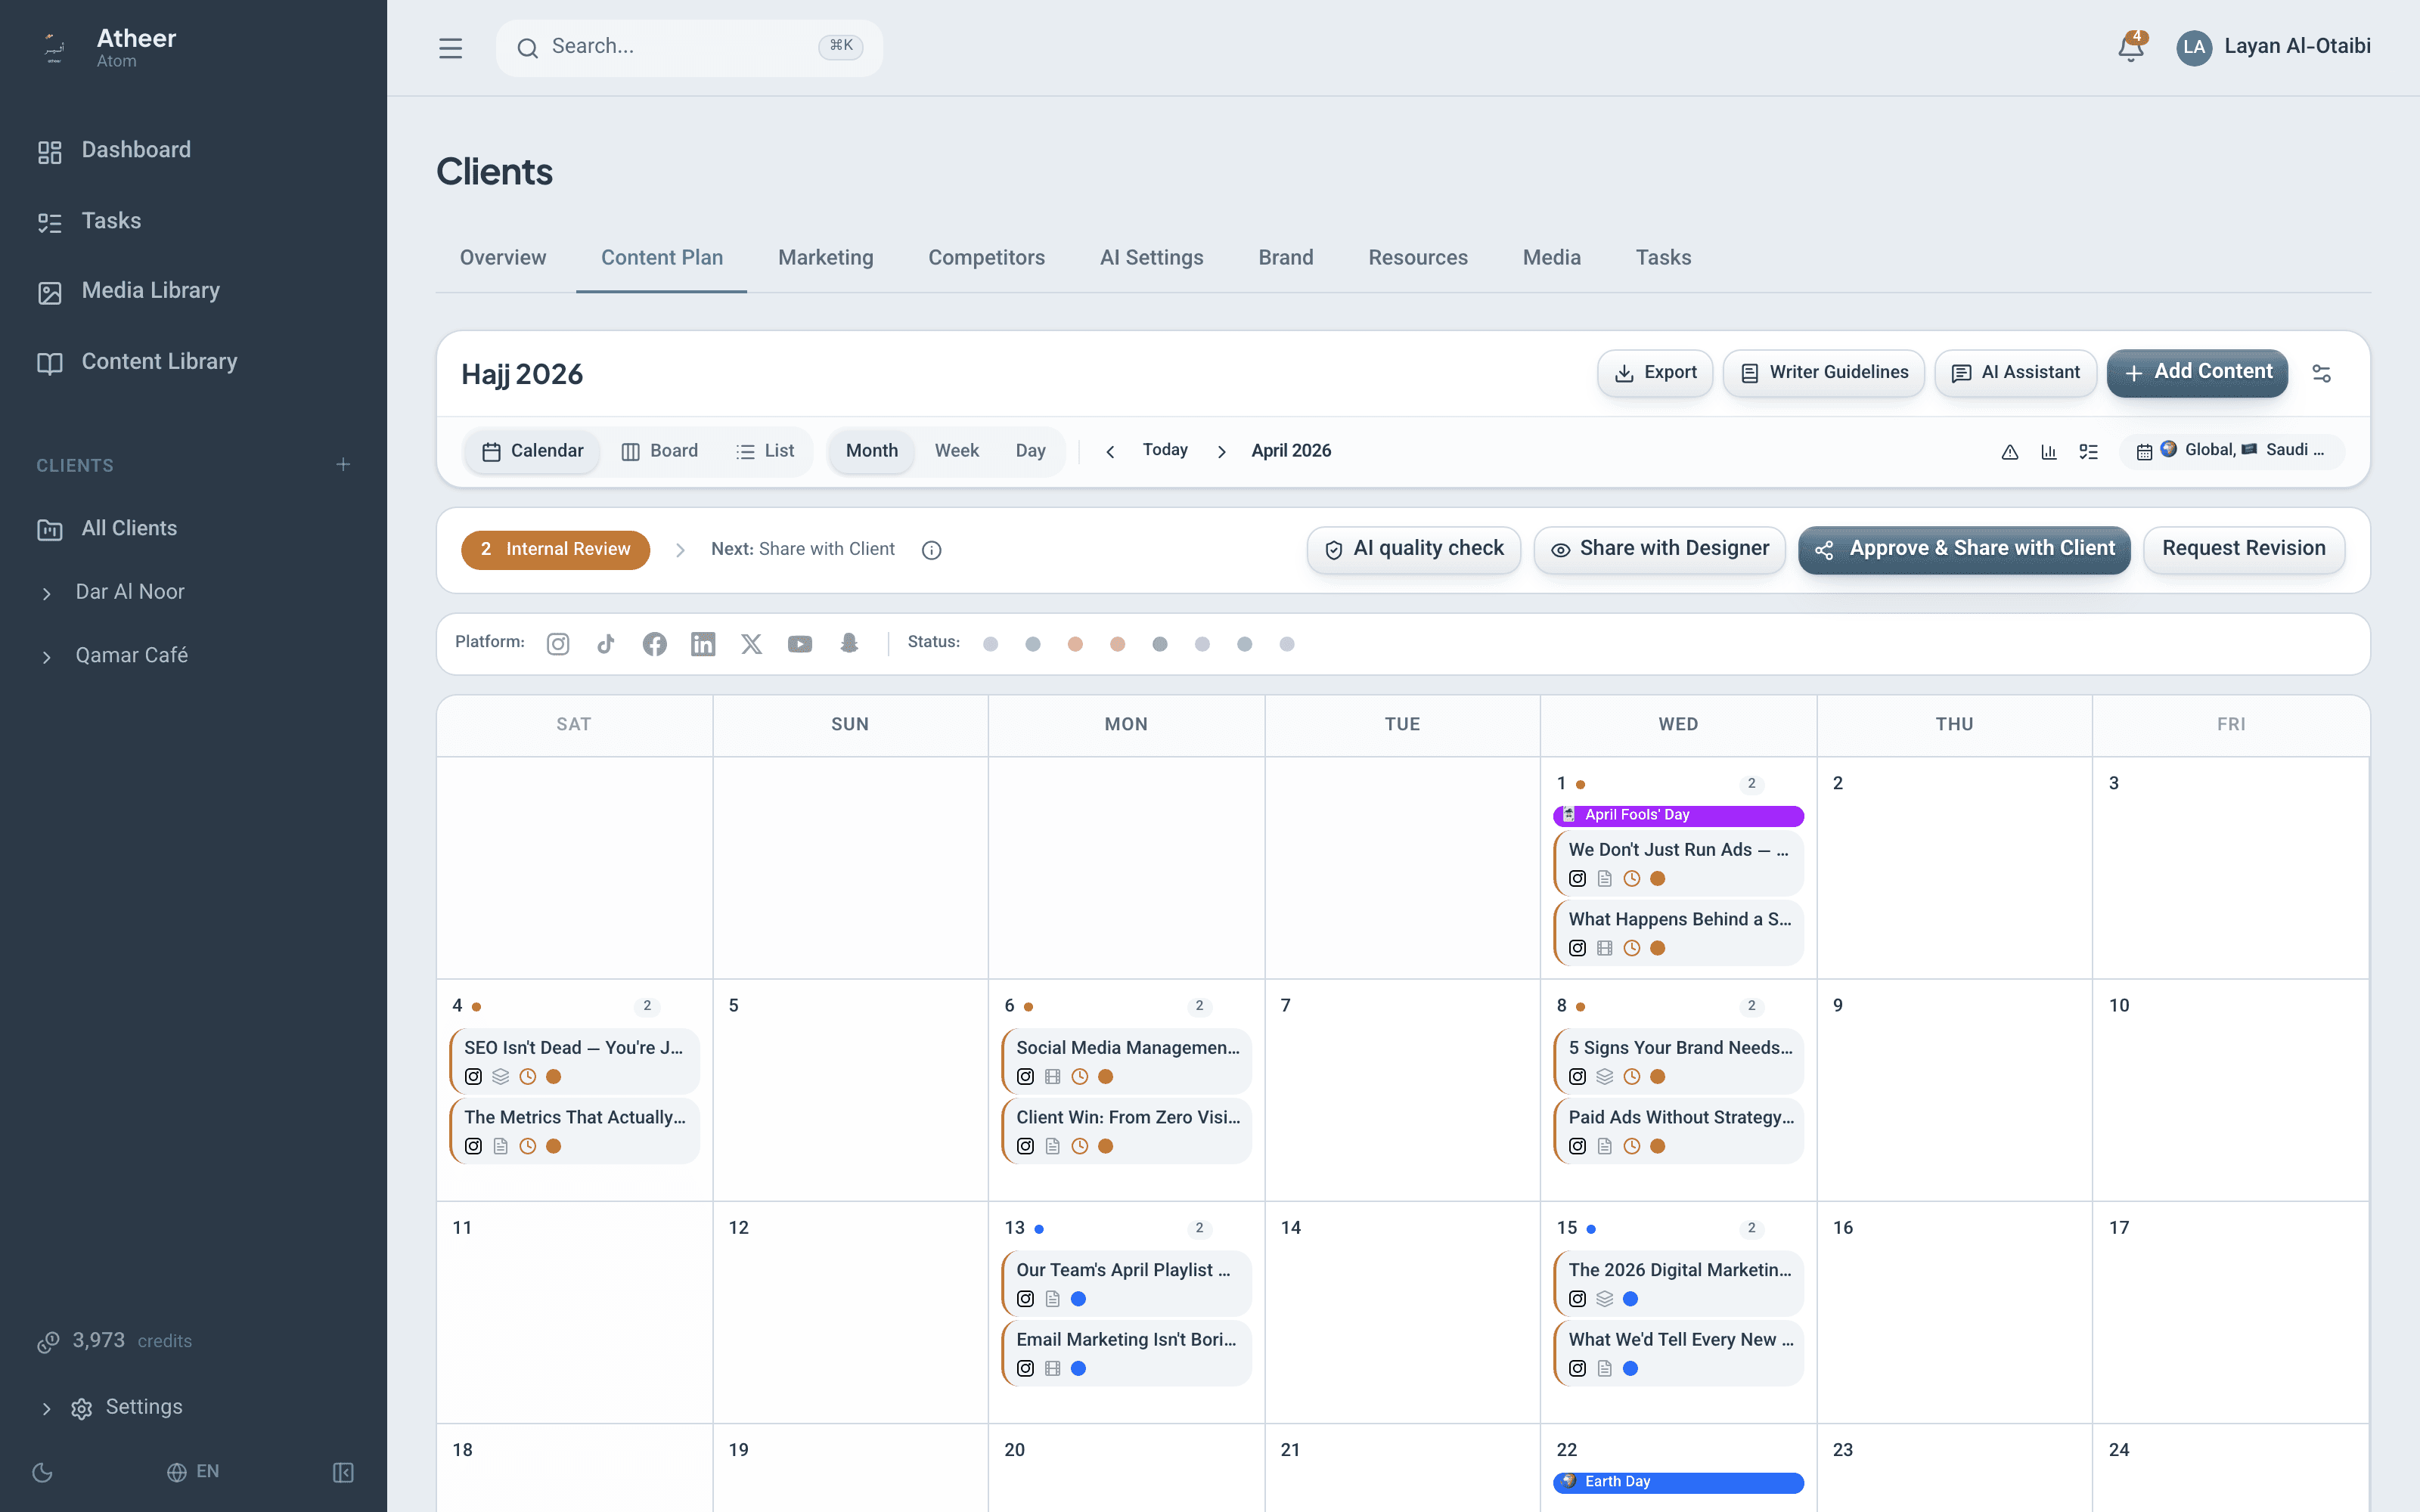Viewport: 2420px width, 1512px height.
Task: Click the Export button
Action: coord(1655,373)
